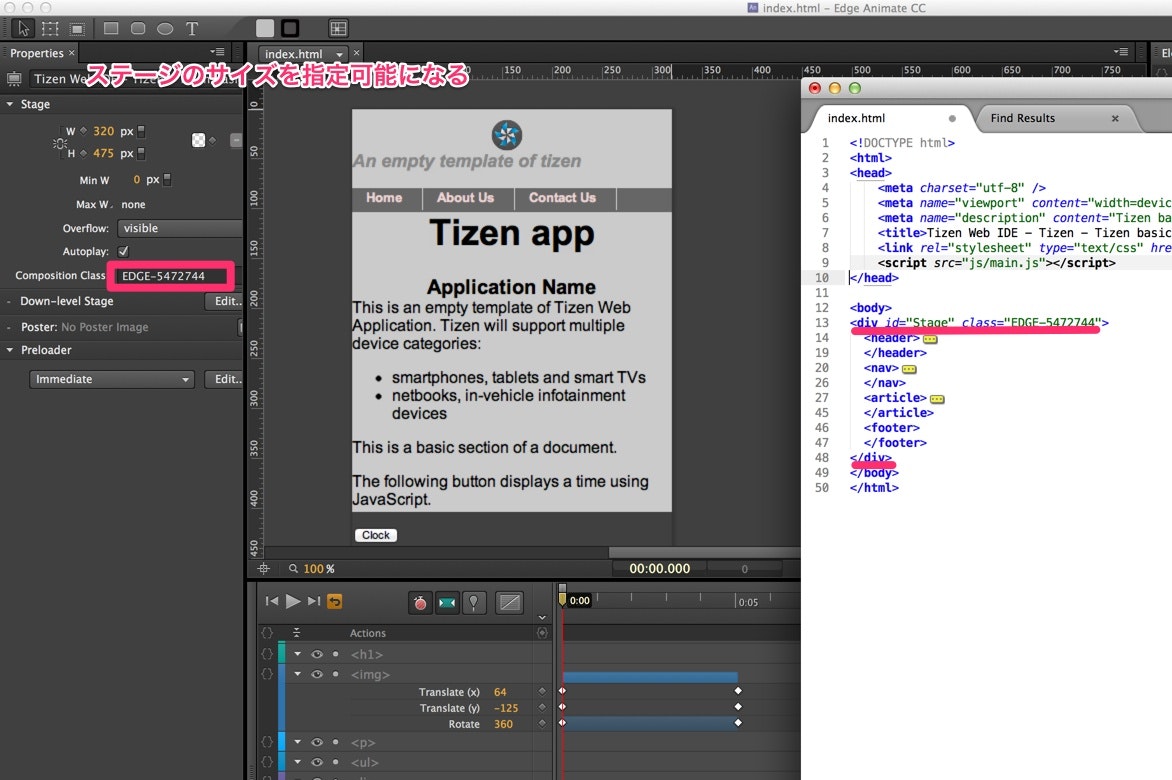Viewport: 1172px width, 780px height.
Task: Open the border color swatch in toolbar
Action: pyautogui.click(x=290, y=28)
